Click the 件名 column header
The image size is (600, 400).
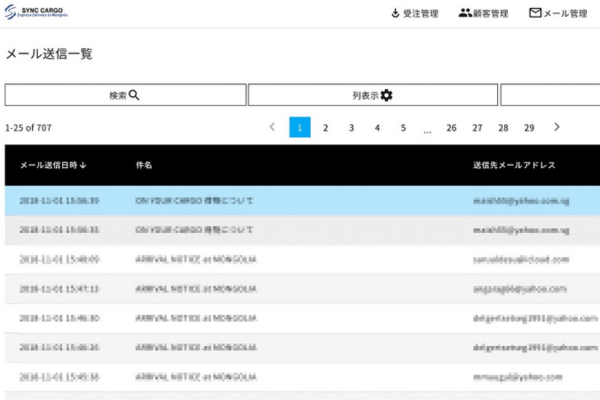(144, 165)
